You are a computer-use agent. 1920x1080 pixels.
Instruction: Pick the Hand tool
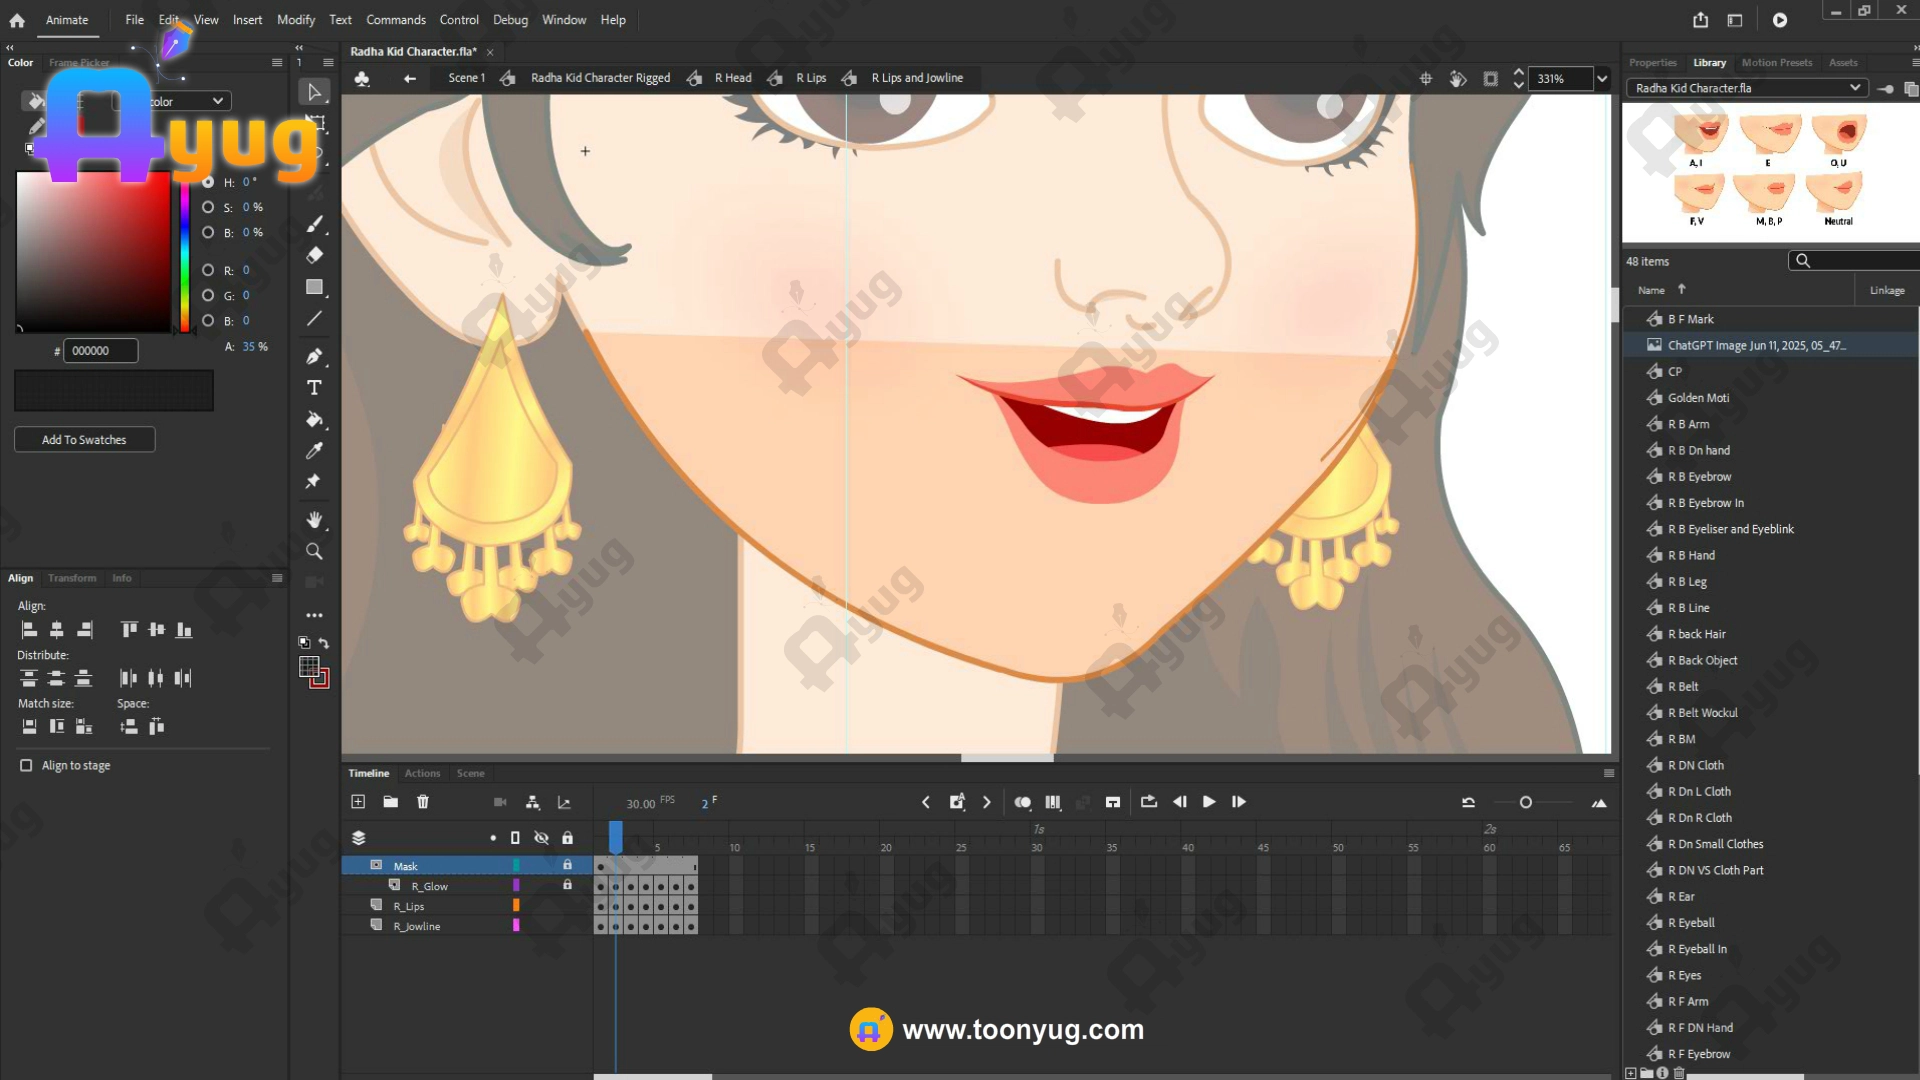tap(314, 520)
